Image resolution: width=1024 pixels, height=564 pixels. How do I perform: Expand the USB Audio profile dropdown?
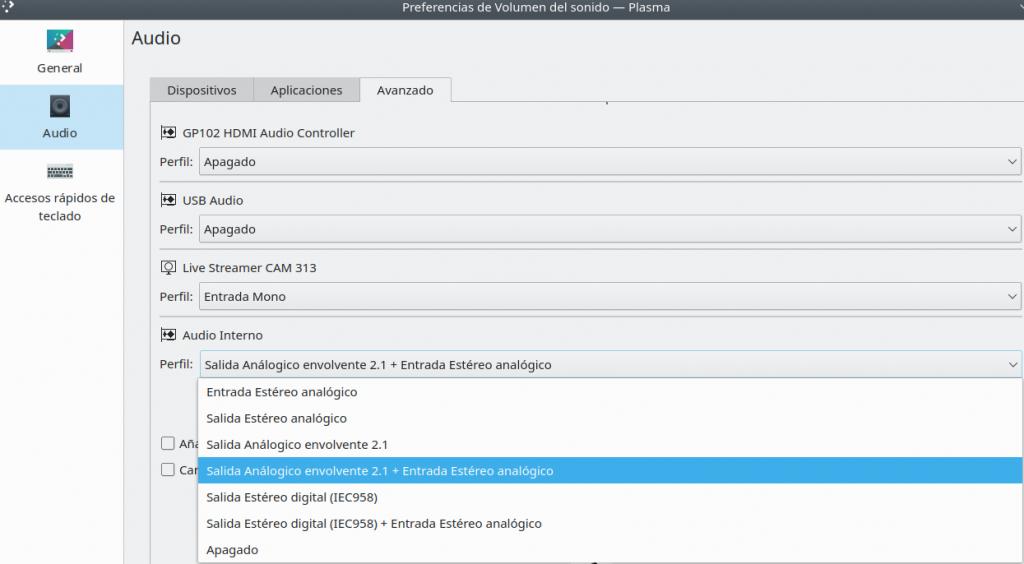click(x=609, y=229)
